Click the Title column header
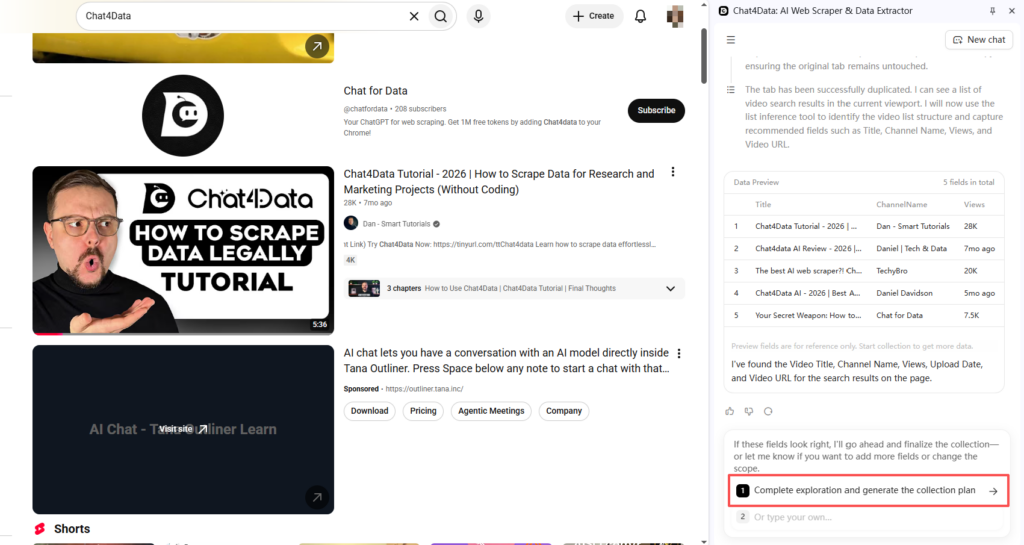This screenshot has width=1024, height=545. pyautogui.click(x=763, y=204)
